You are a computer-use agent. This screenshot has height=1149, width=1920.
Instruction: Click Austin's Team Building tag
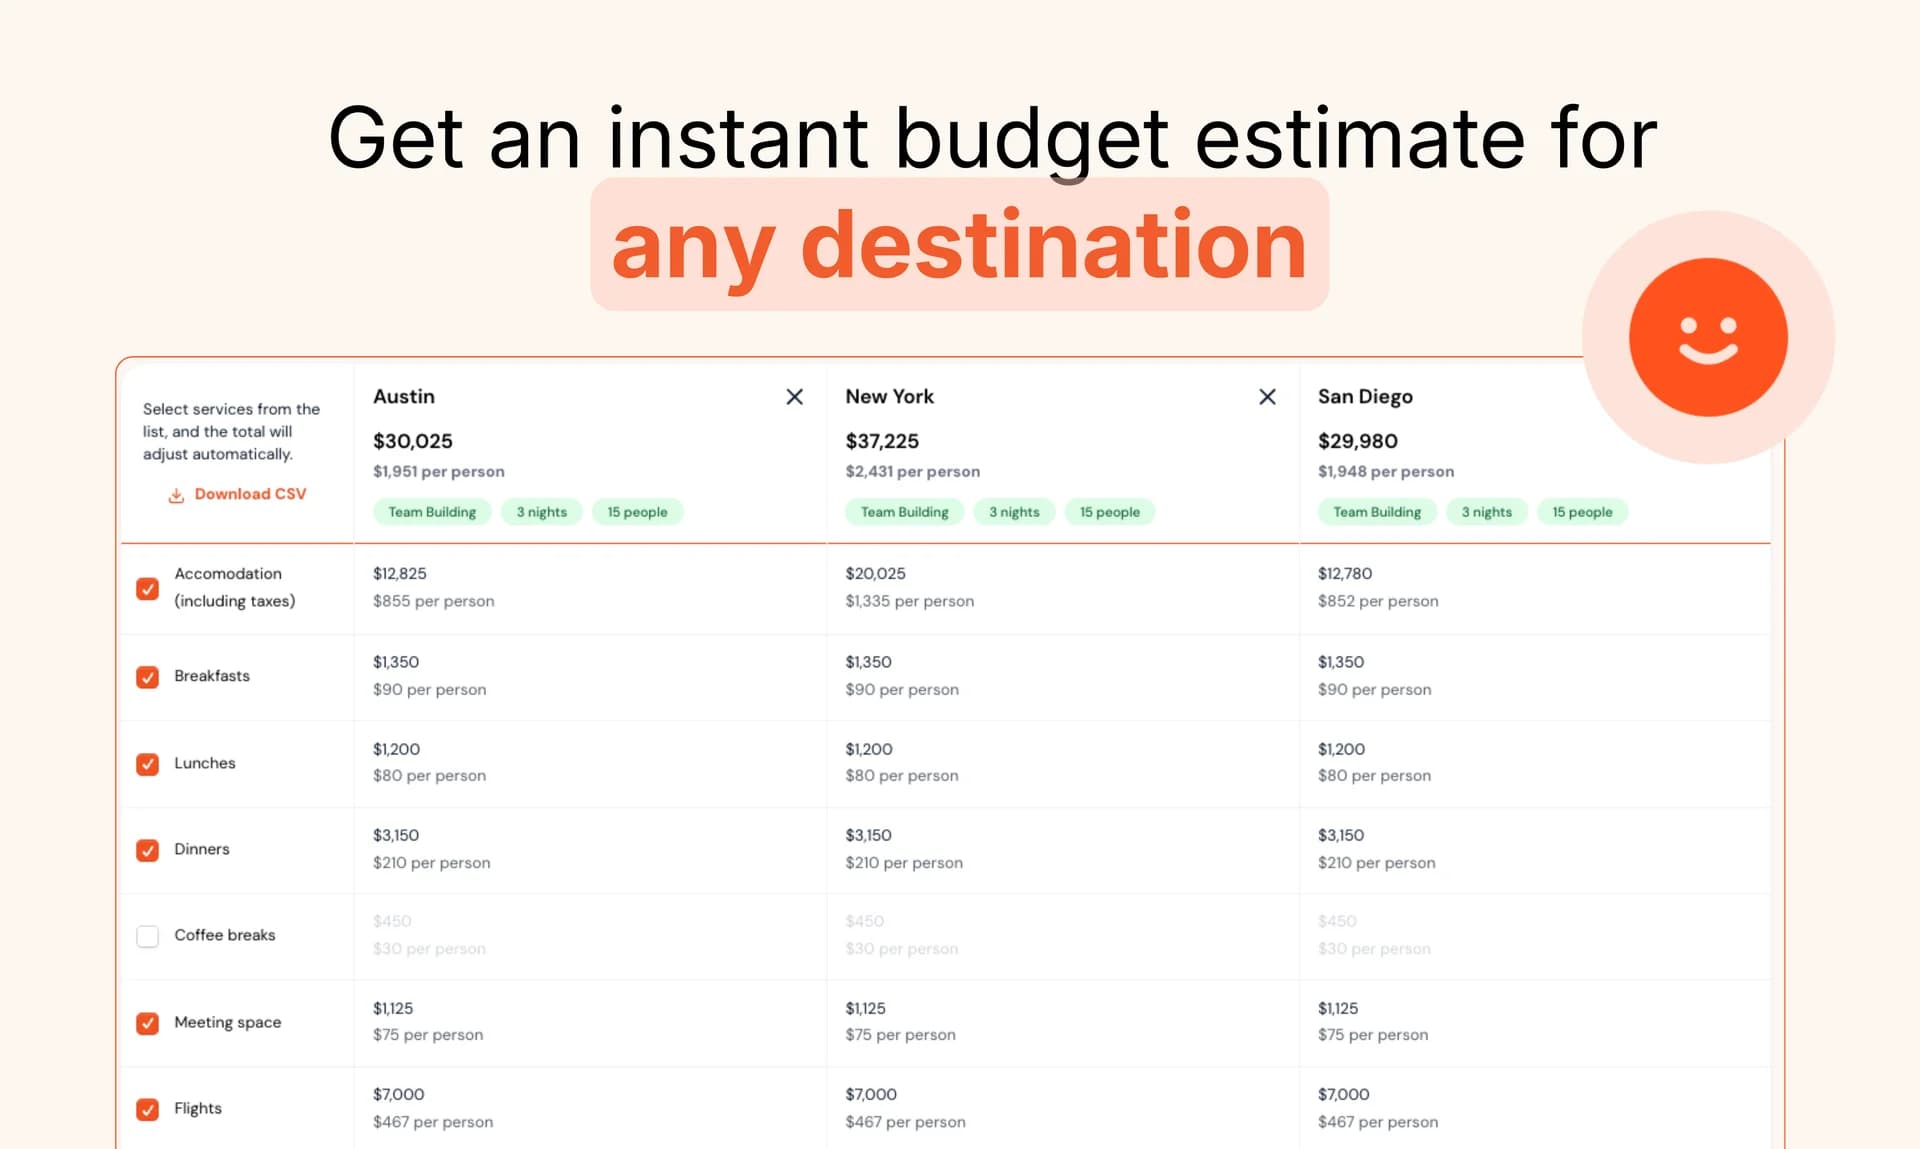[432, 512]
